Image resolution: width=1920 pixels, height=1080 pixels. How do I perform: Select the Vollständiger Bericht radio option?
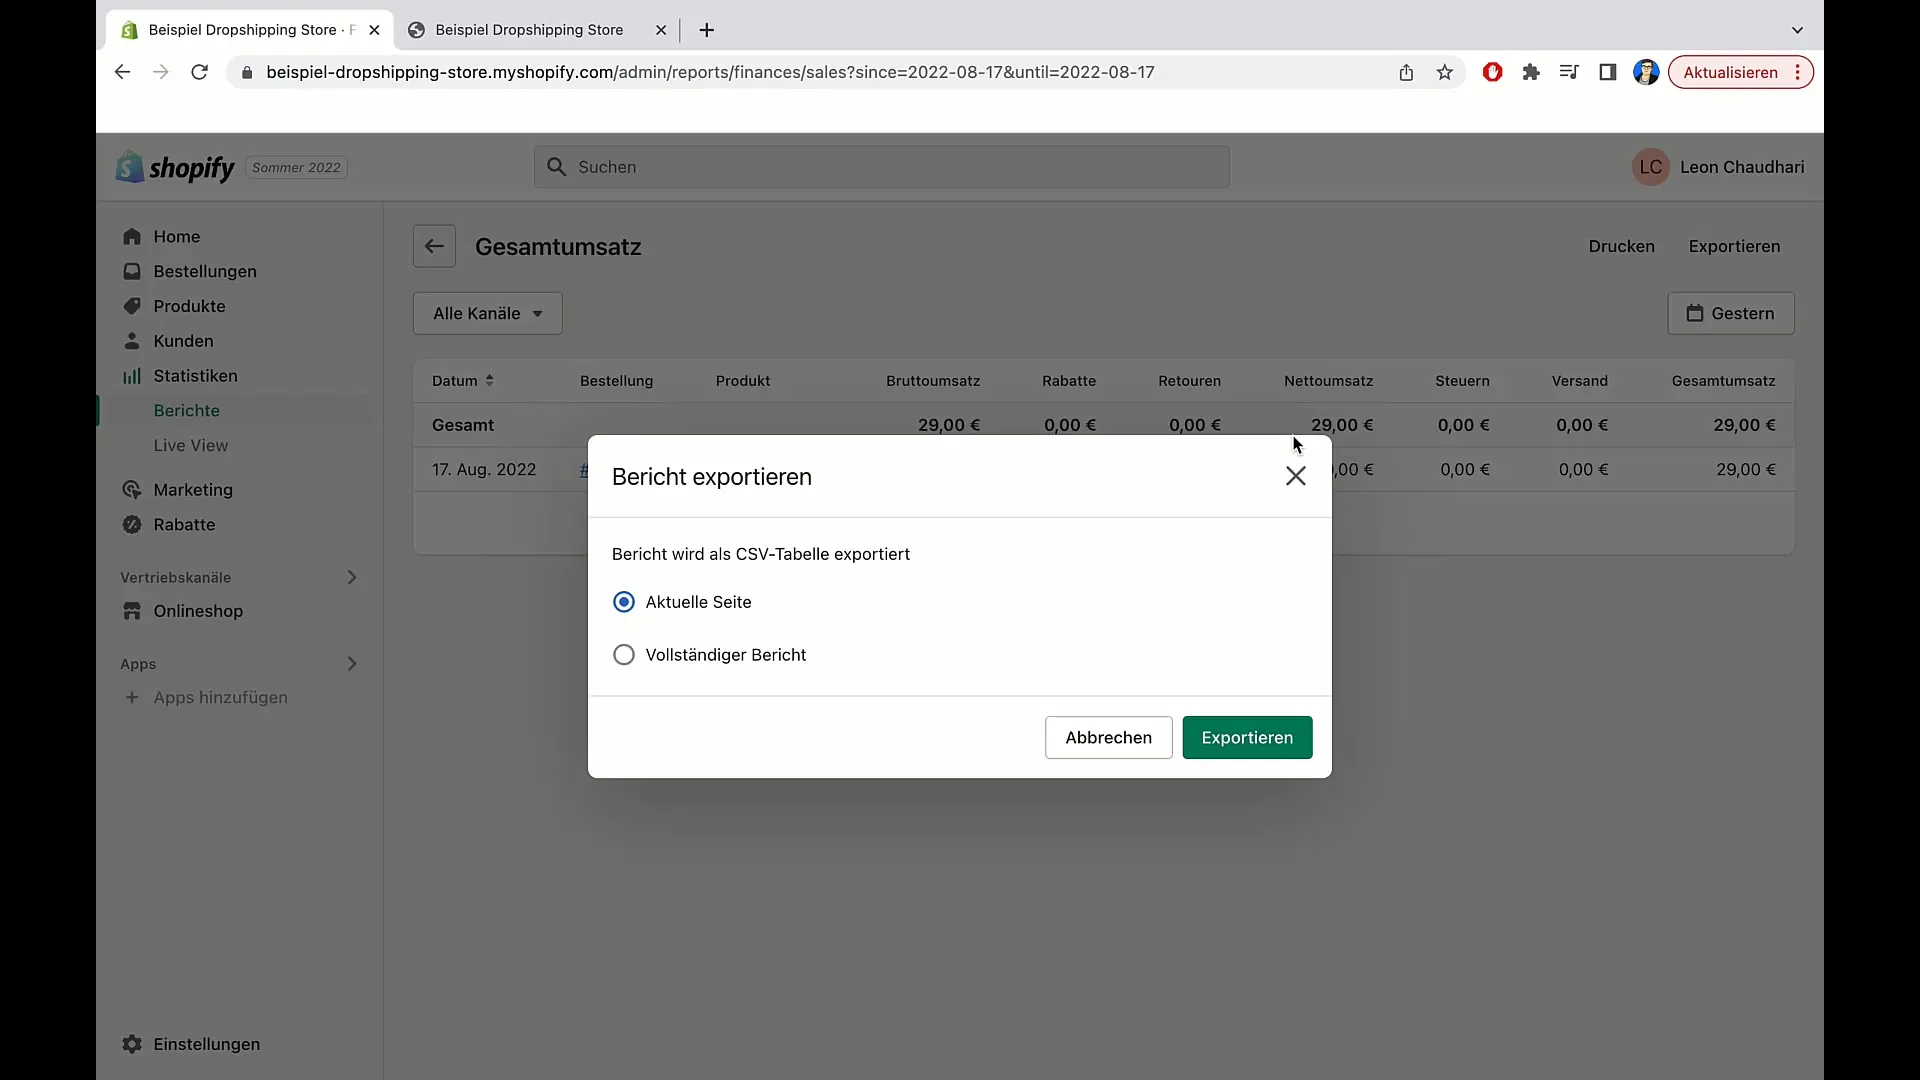[623, 655]
